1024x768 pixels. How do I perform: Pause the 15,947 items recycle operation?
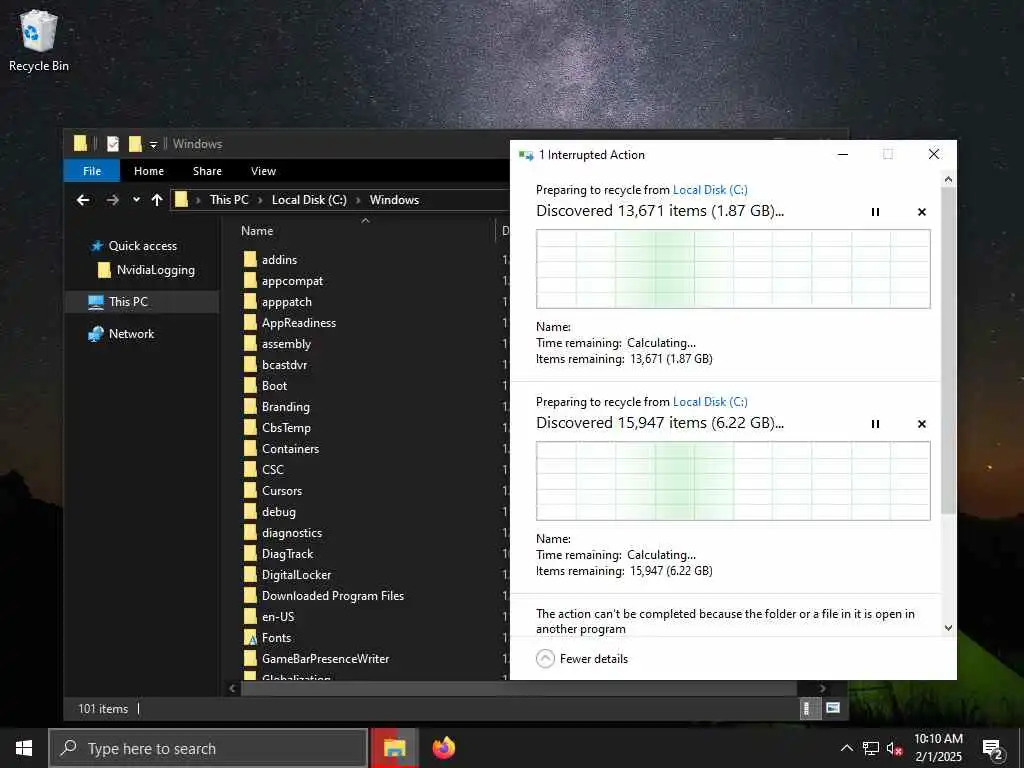(x=875, y=424)
